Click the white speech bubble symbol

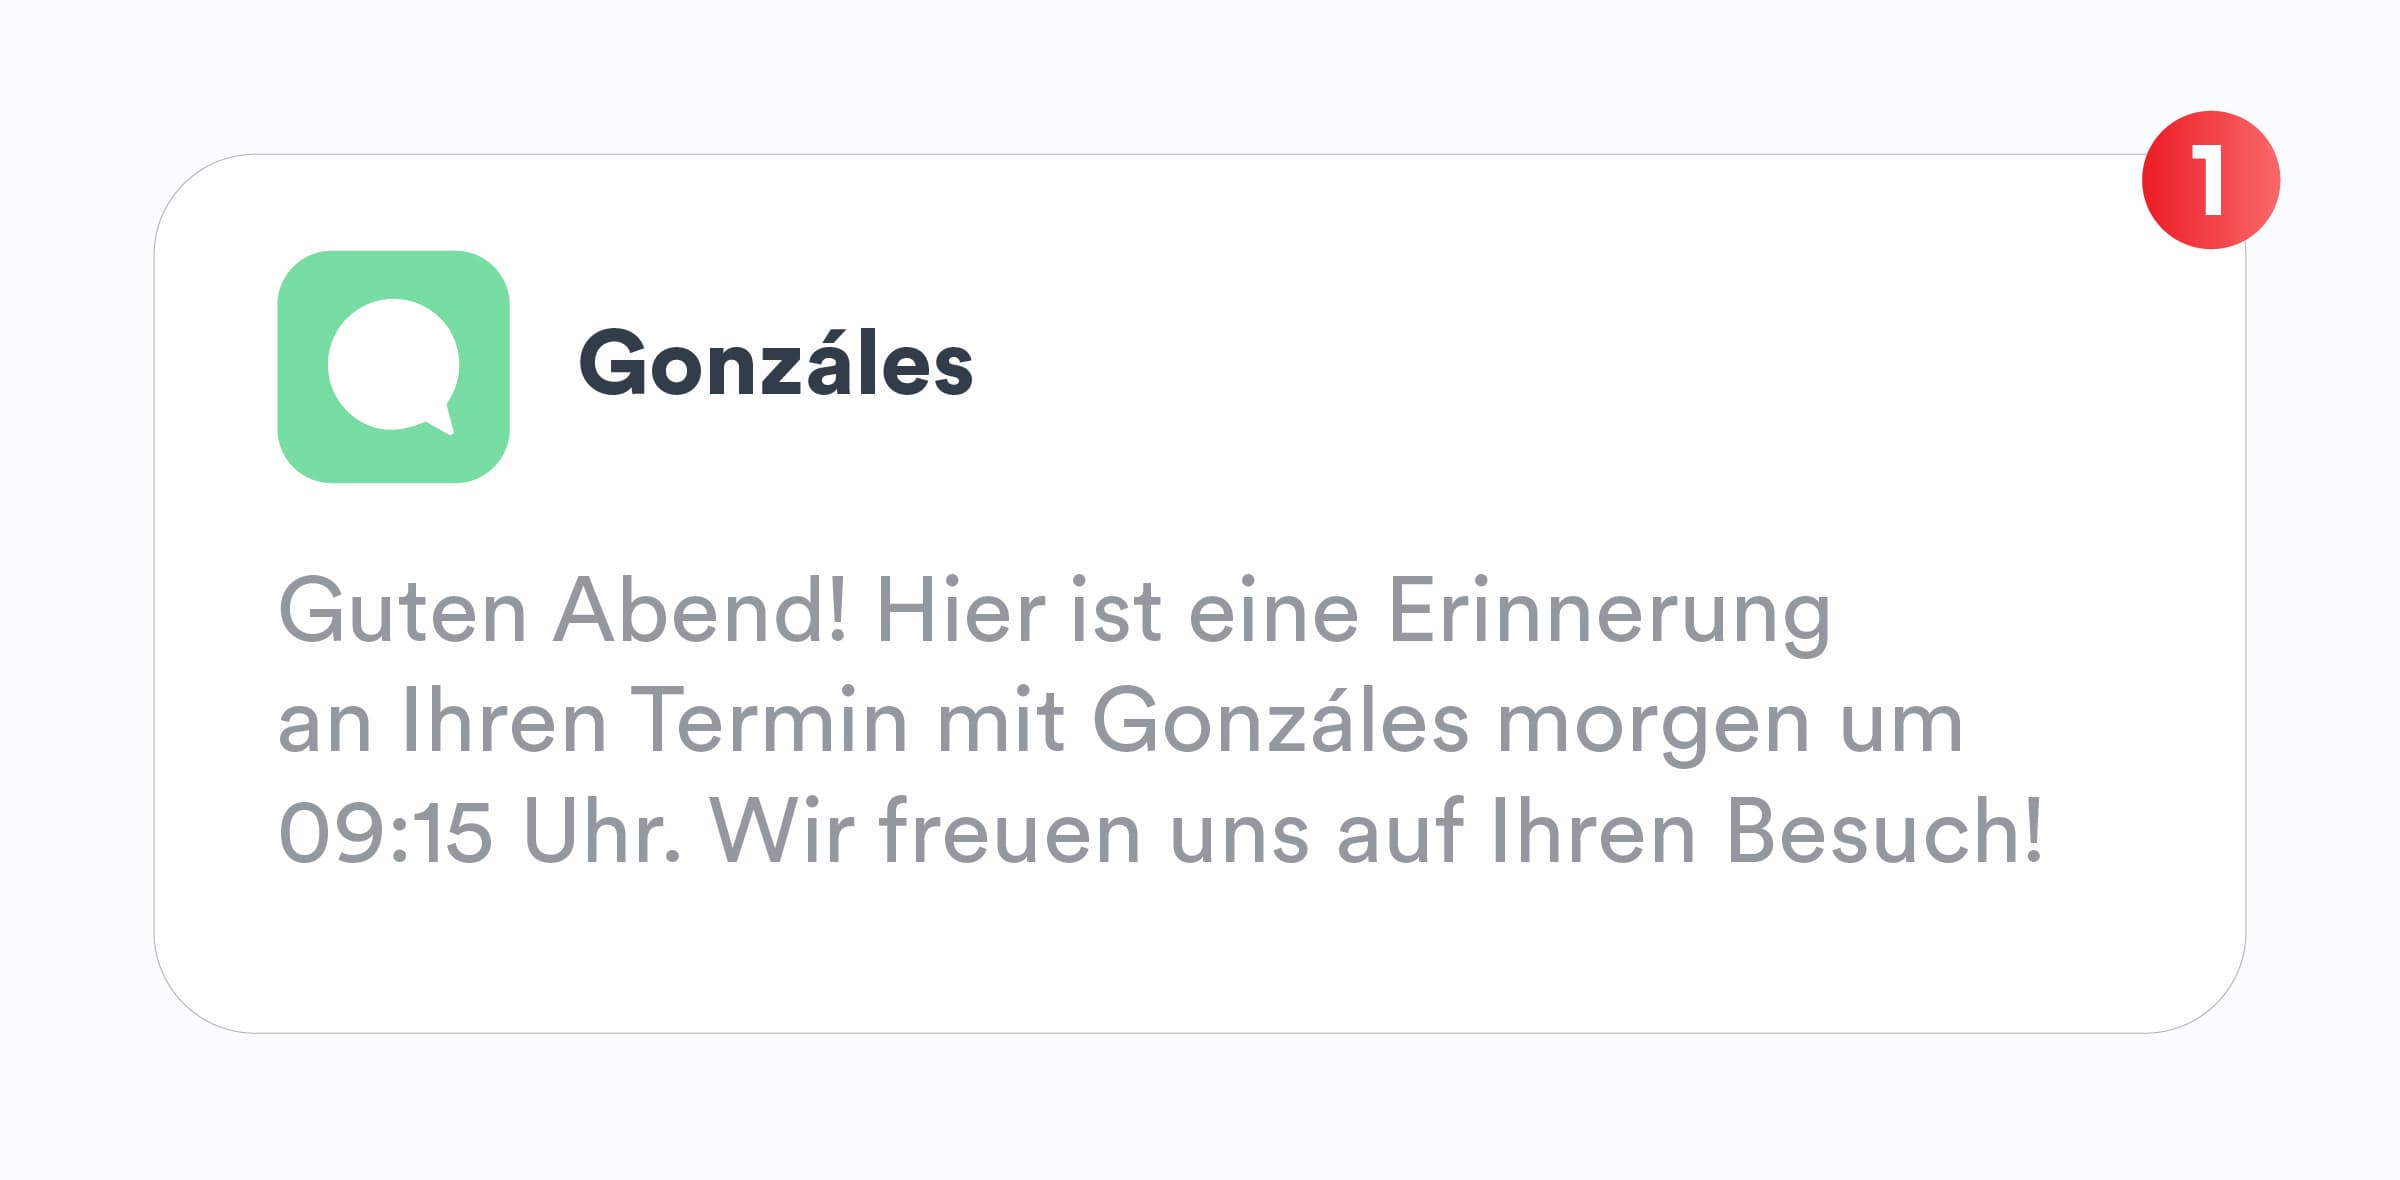point(393,366)
